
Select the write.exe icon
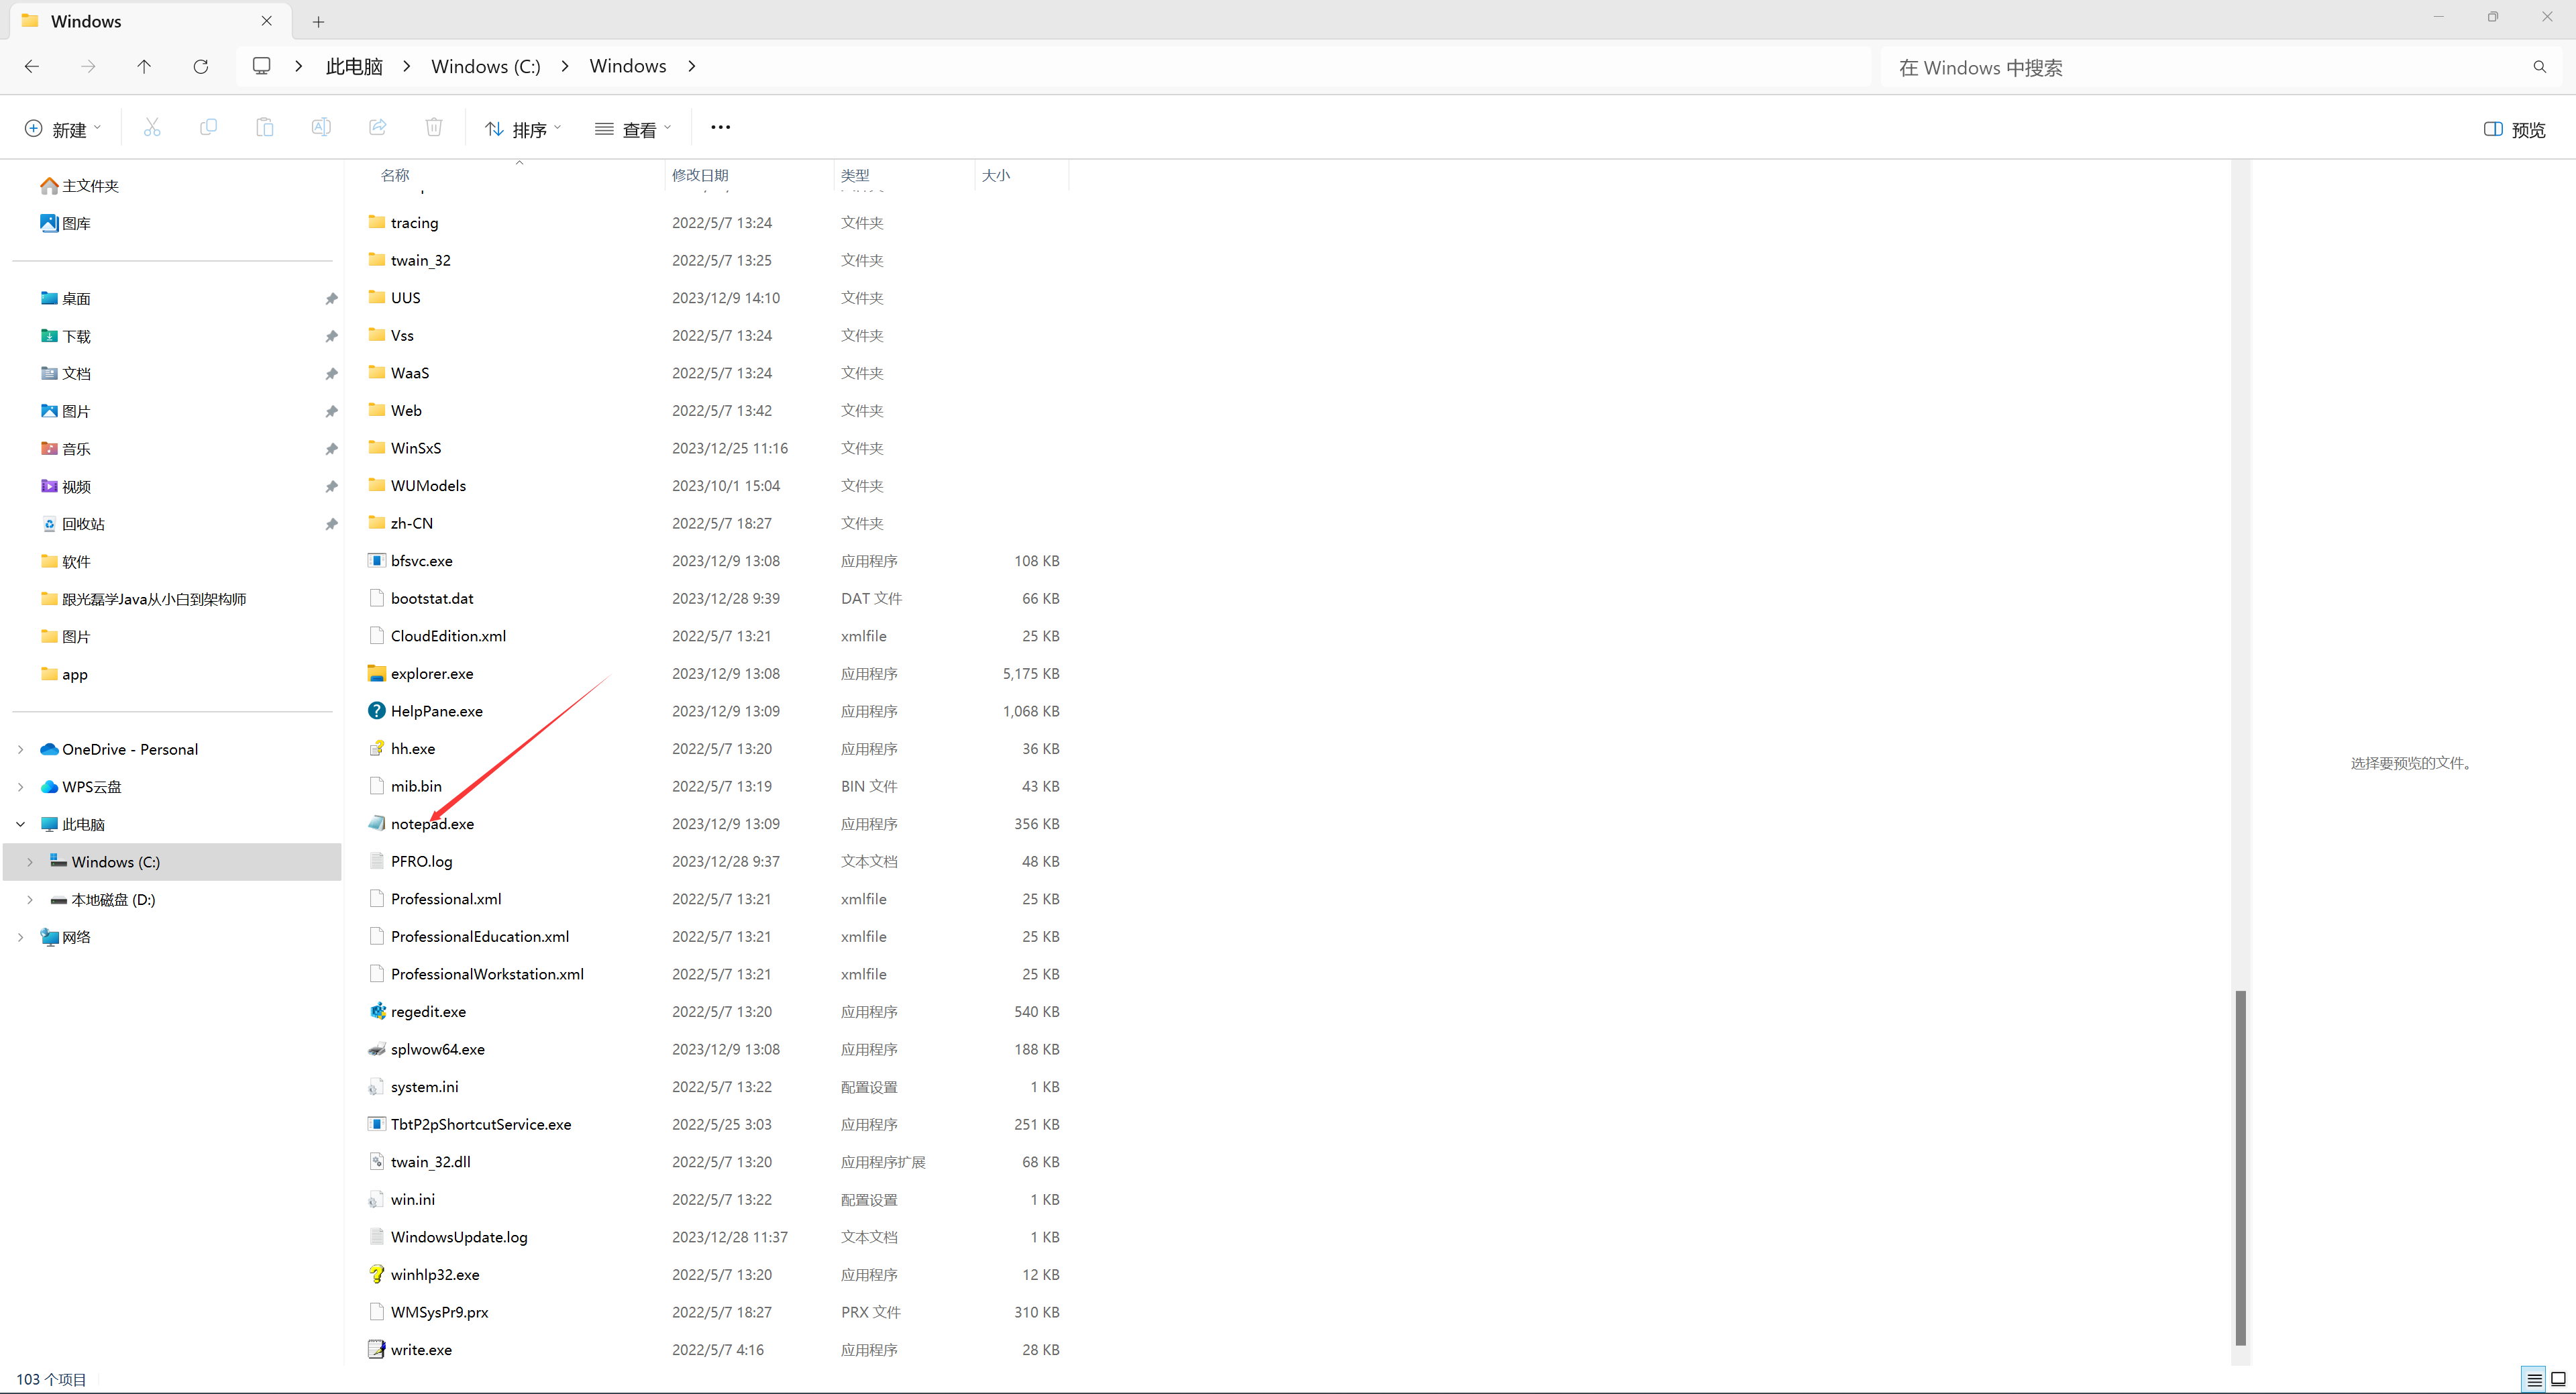376,1349
